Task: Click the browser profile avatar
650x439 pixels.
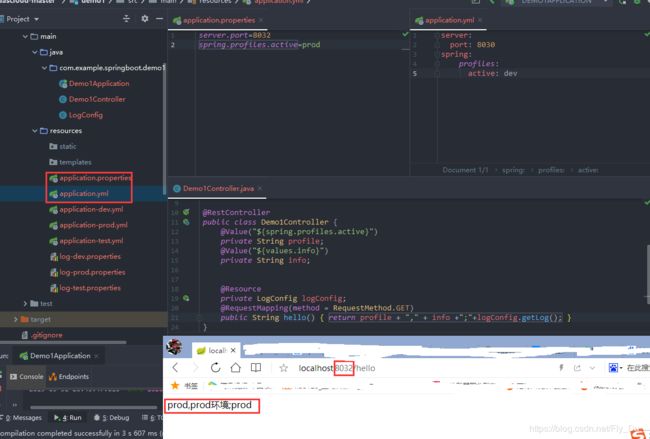Action: pos(174,346)
